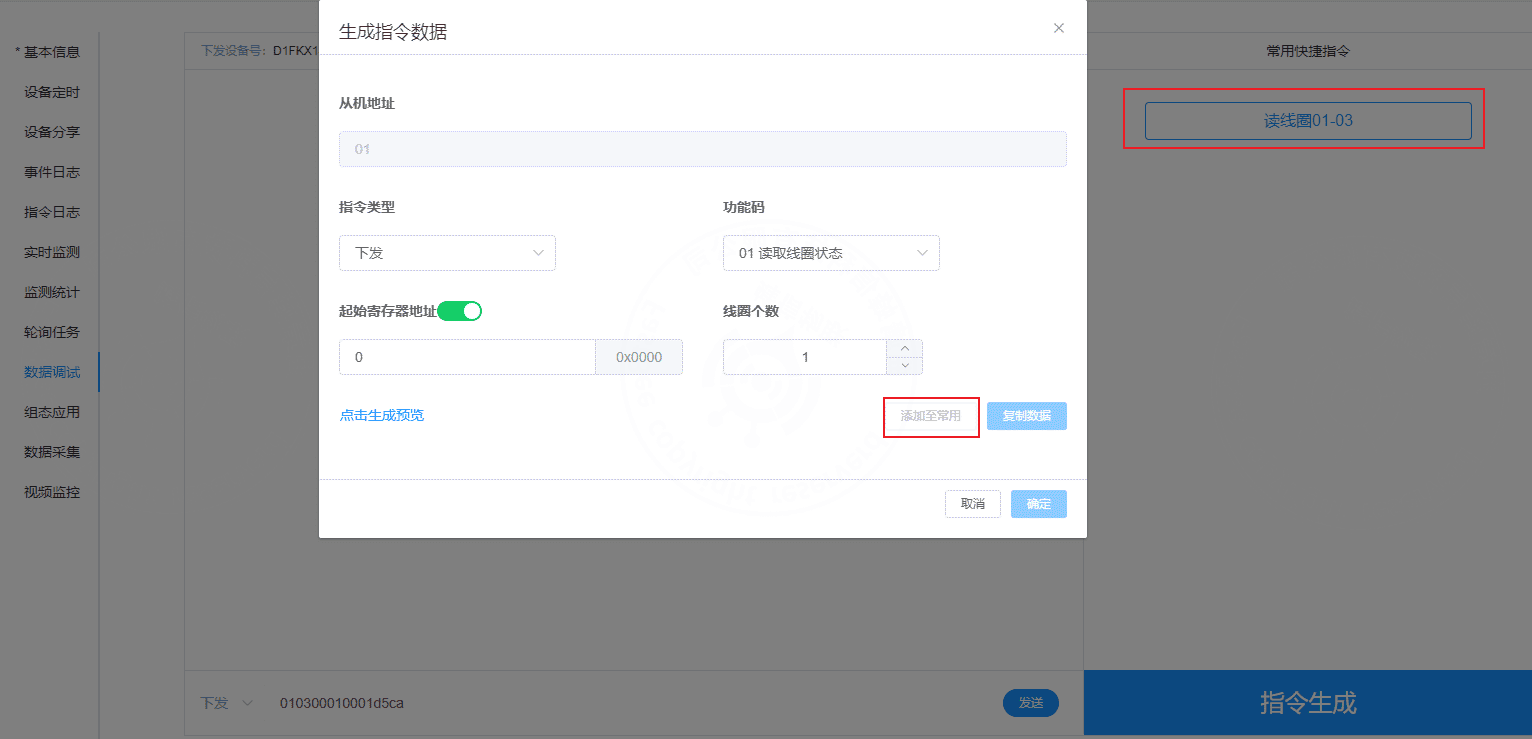Open the 指令类型 dropdown

pyautogui.click(x=447, y=253)
